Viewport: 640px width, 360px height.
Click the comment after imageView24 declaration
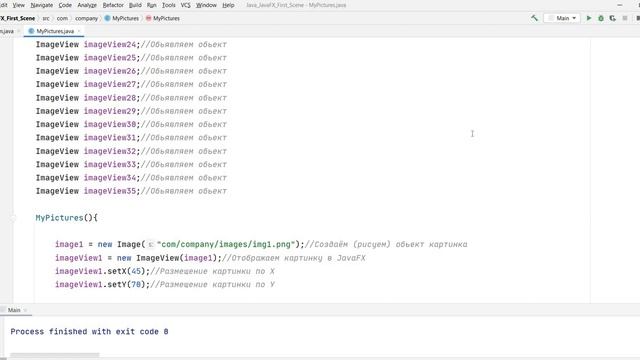tap(183, 44)
